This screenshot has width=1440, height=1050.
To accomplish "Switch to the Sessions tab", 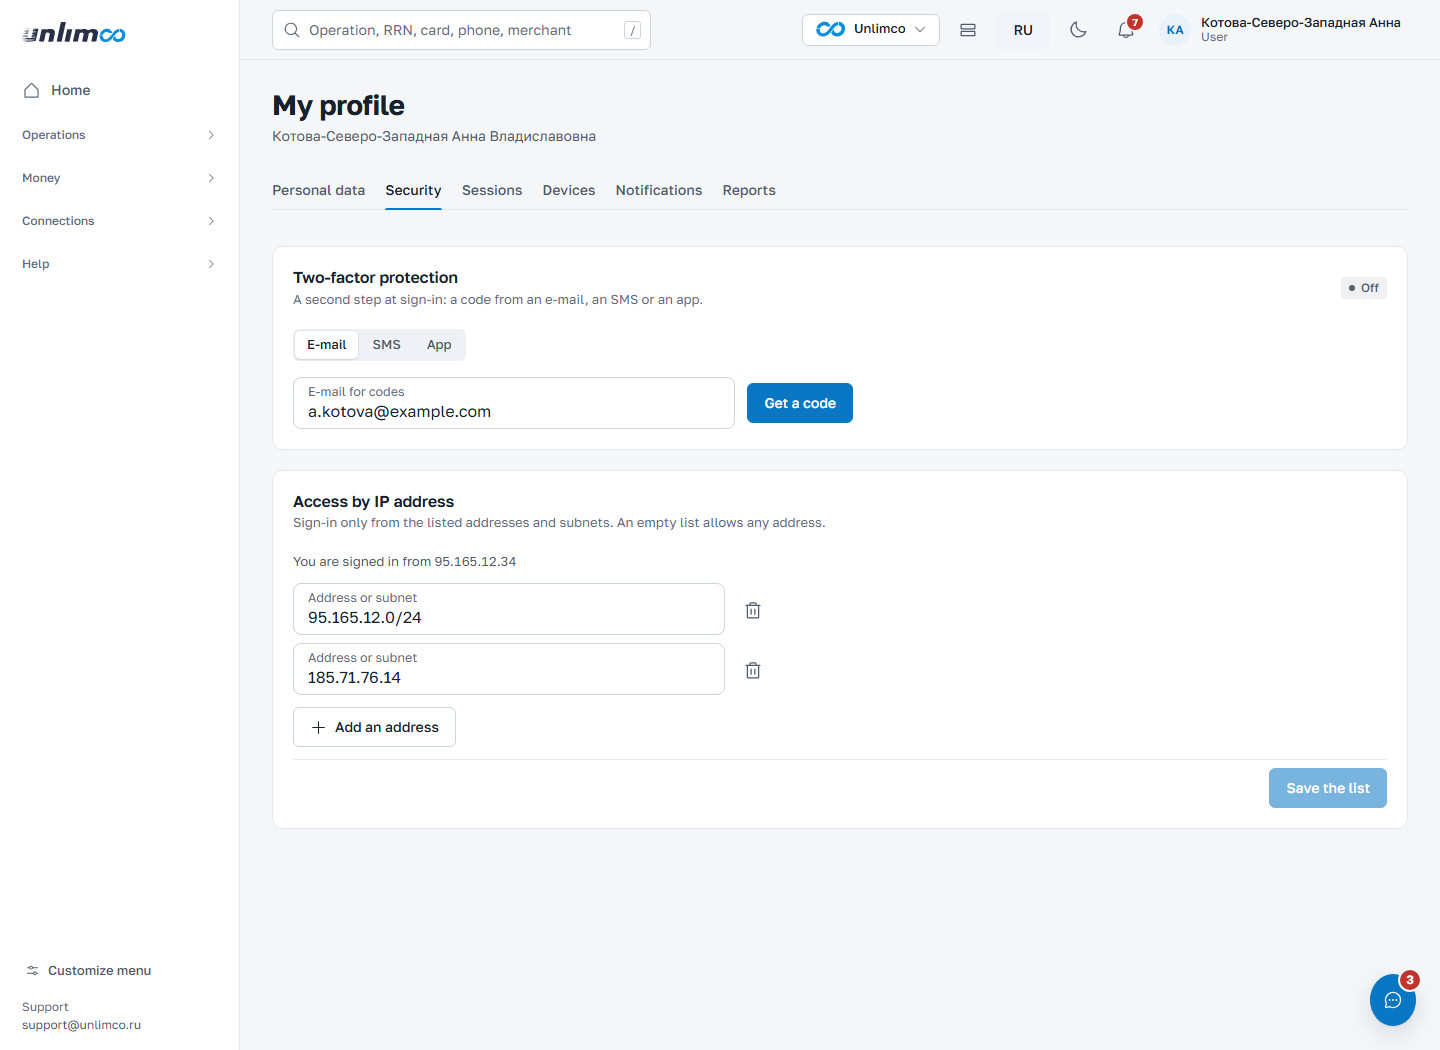I will point(492,190).
